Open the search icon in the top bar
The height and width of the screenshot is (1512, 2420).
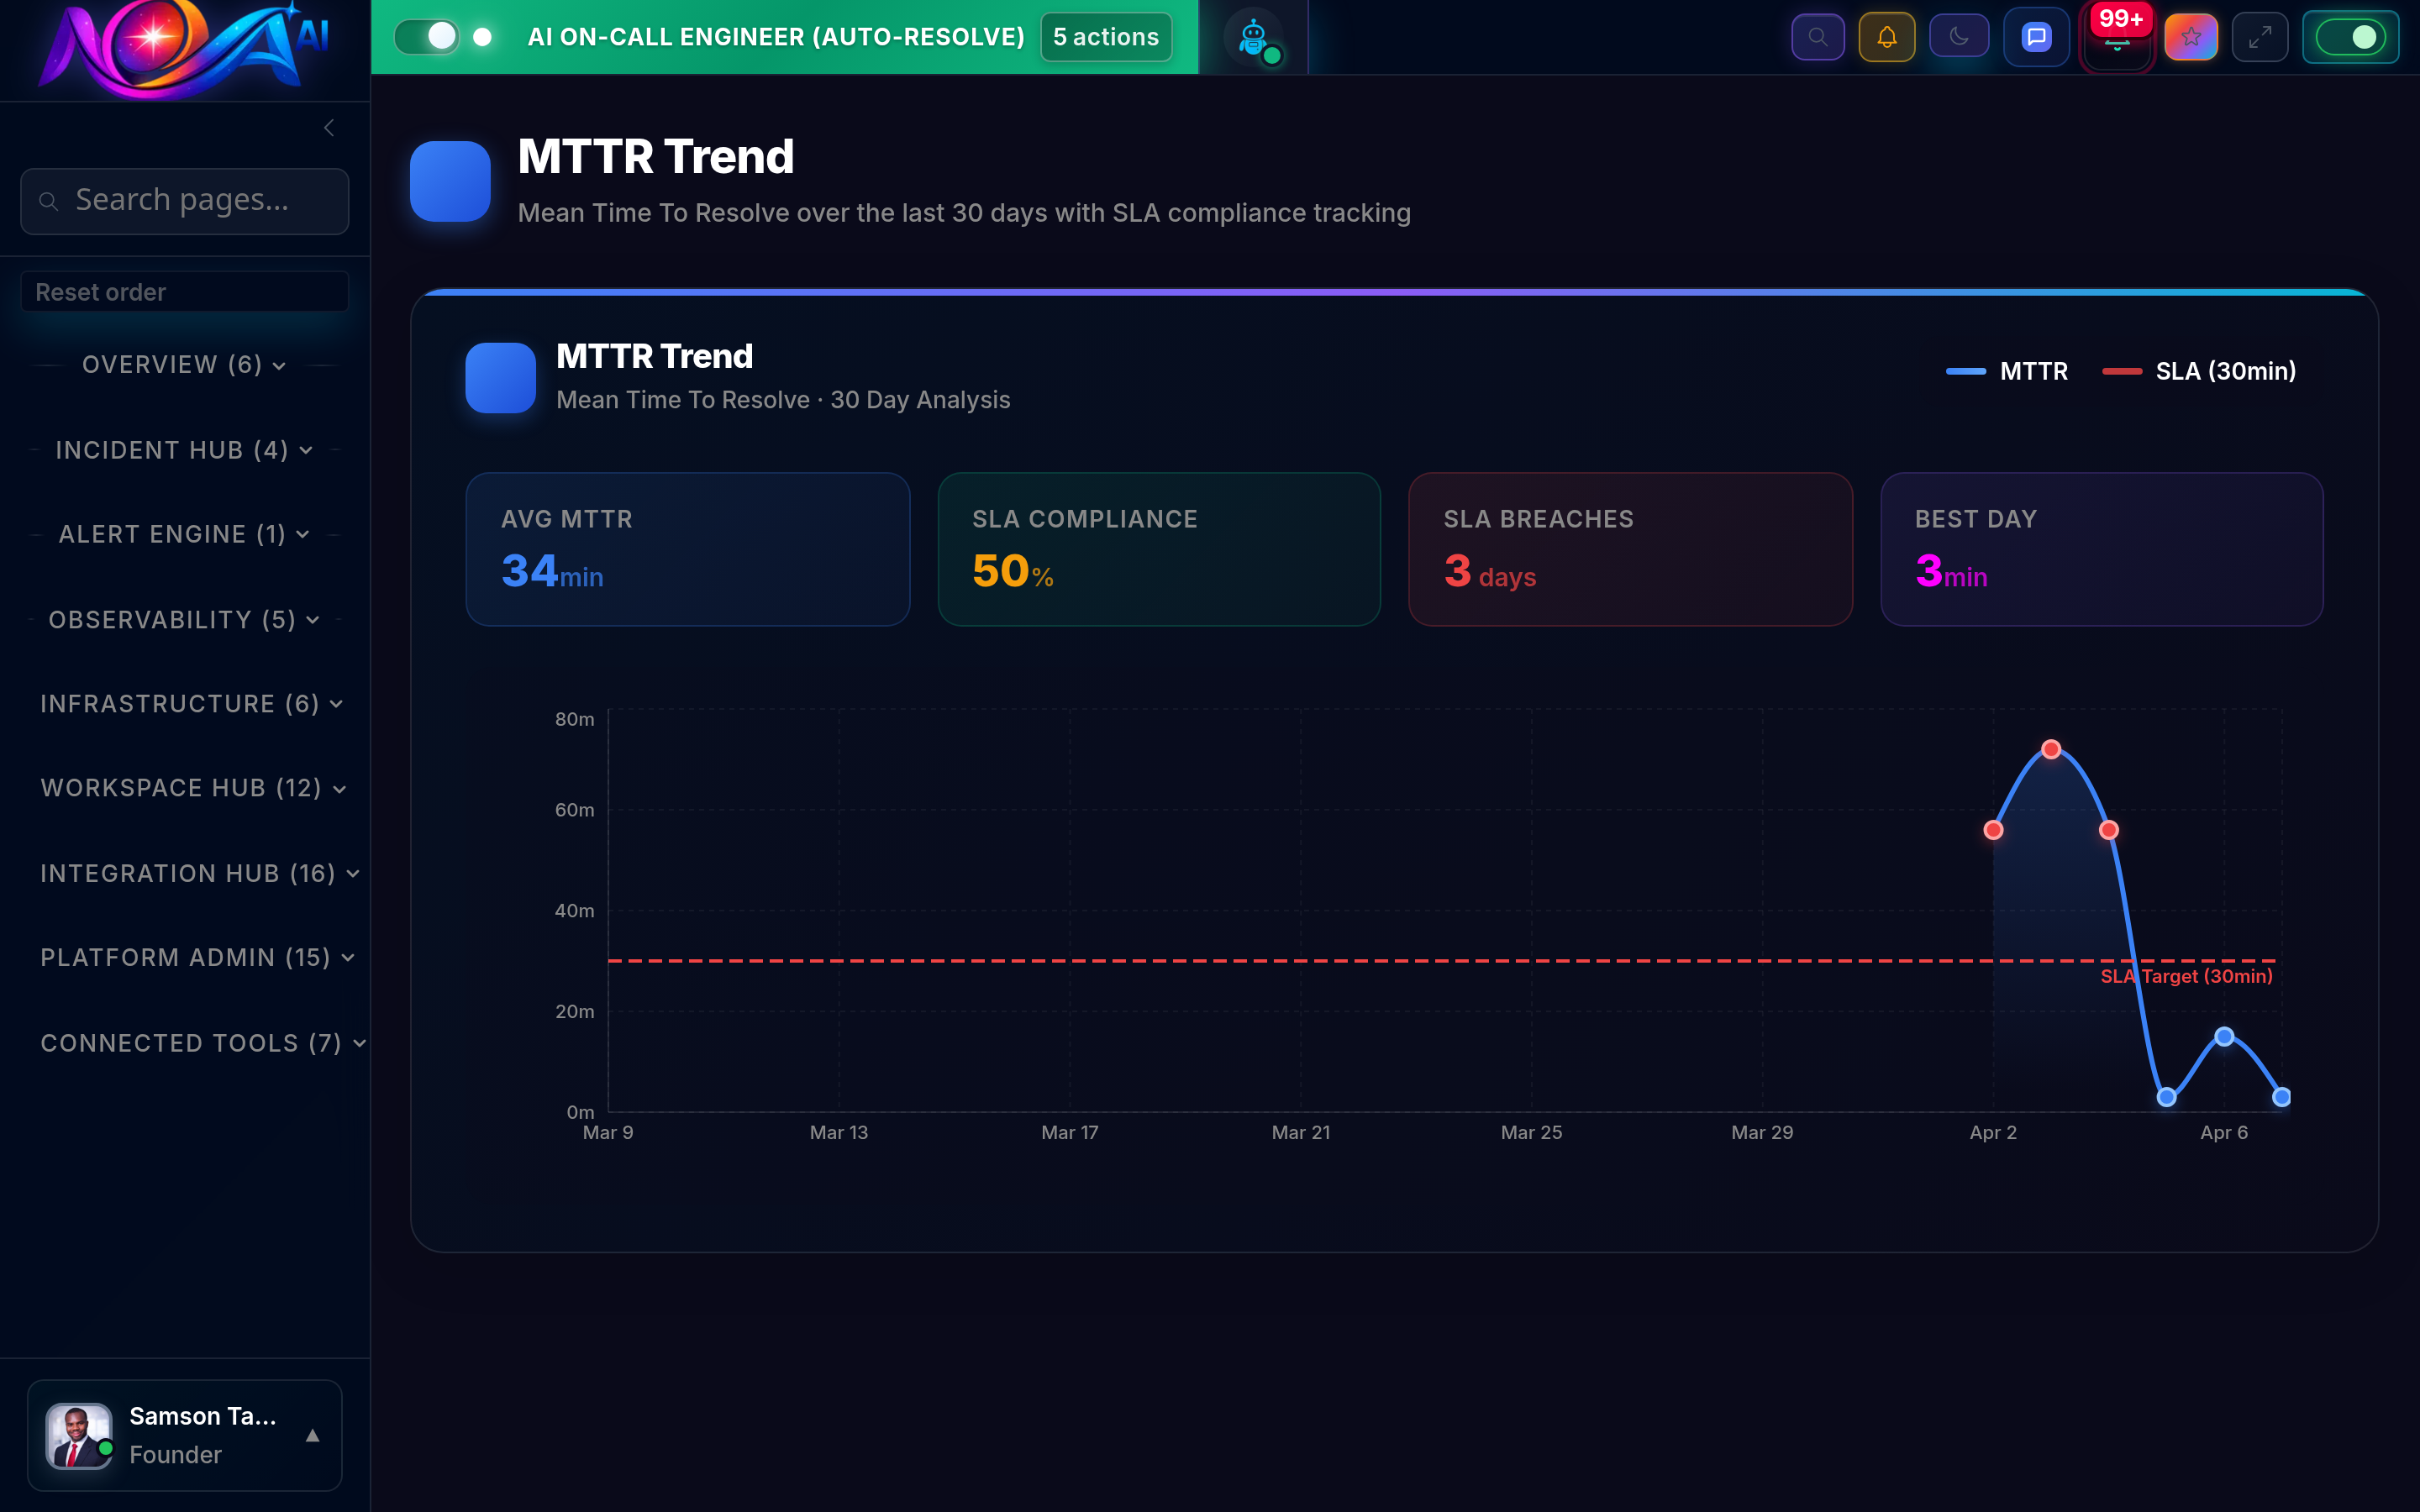(1818, 37)
